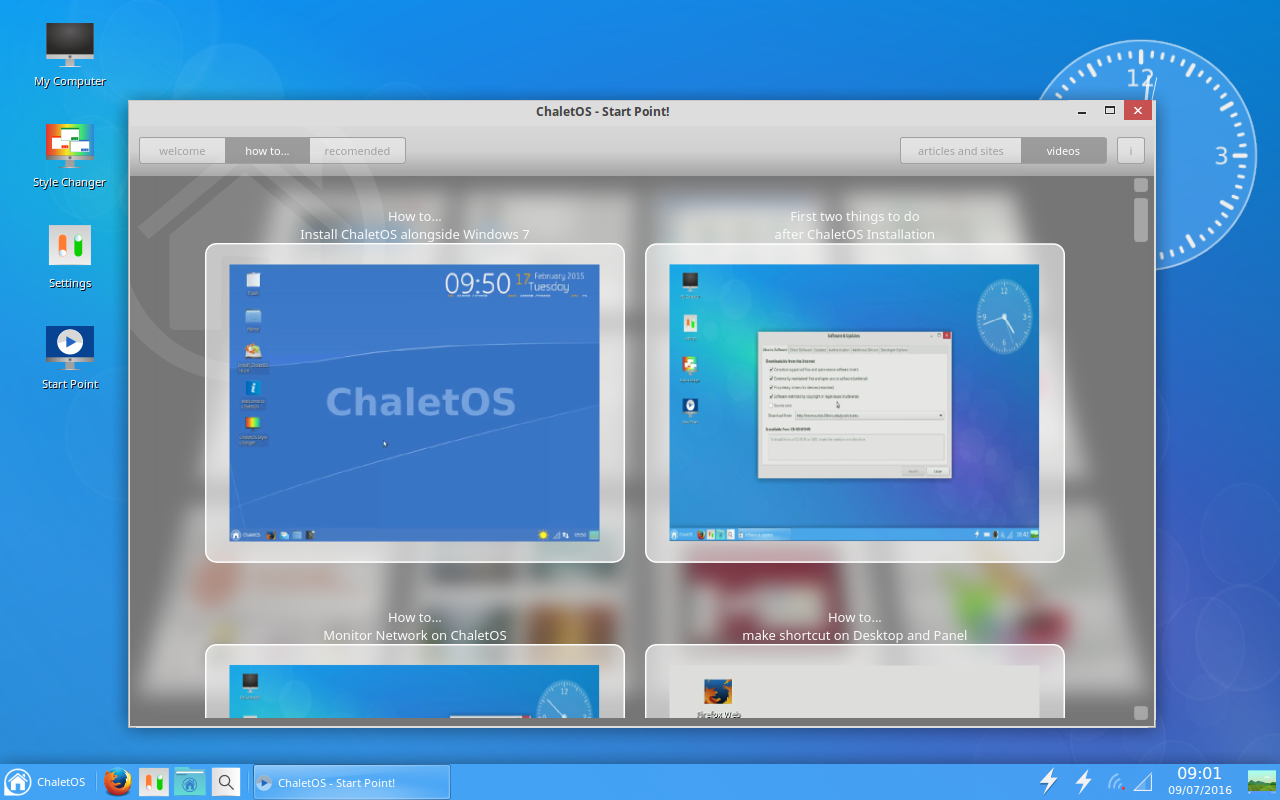
Task: Open search magnifier in taskbar
Action: [226, 782]
